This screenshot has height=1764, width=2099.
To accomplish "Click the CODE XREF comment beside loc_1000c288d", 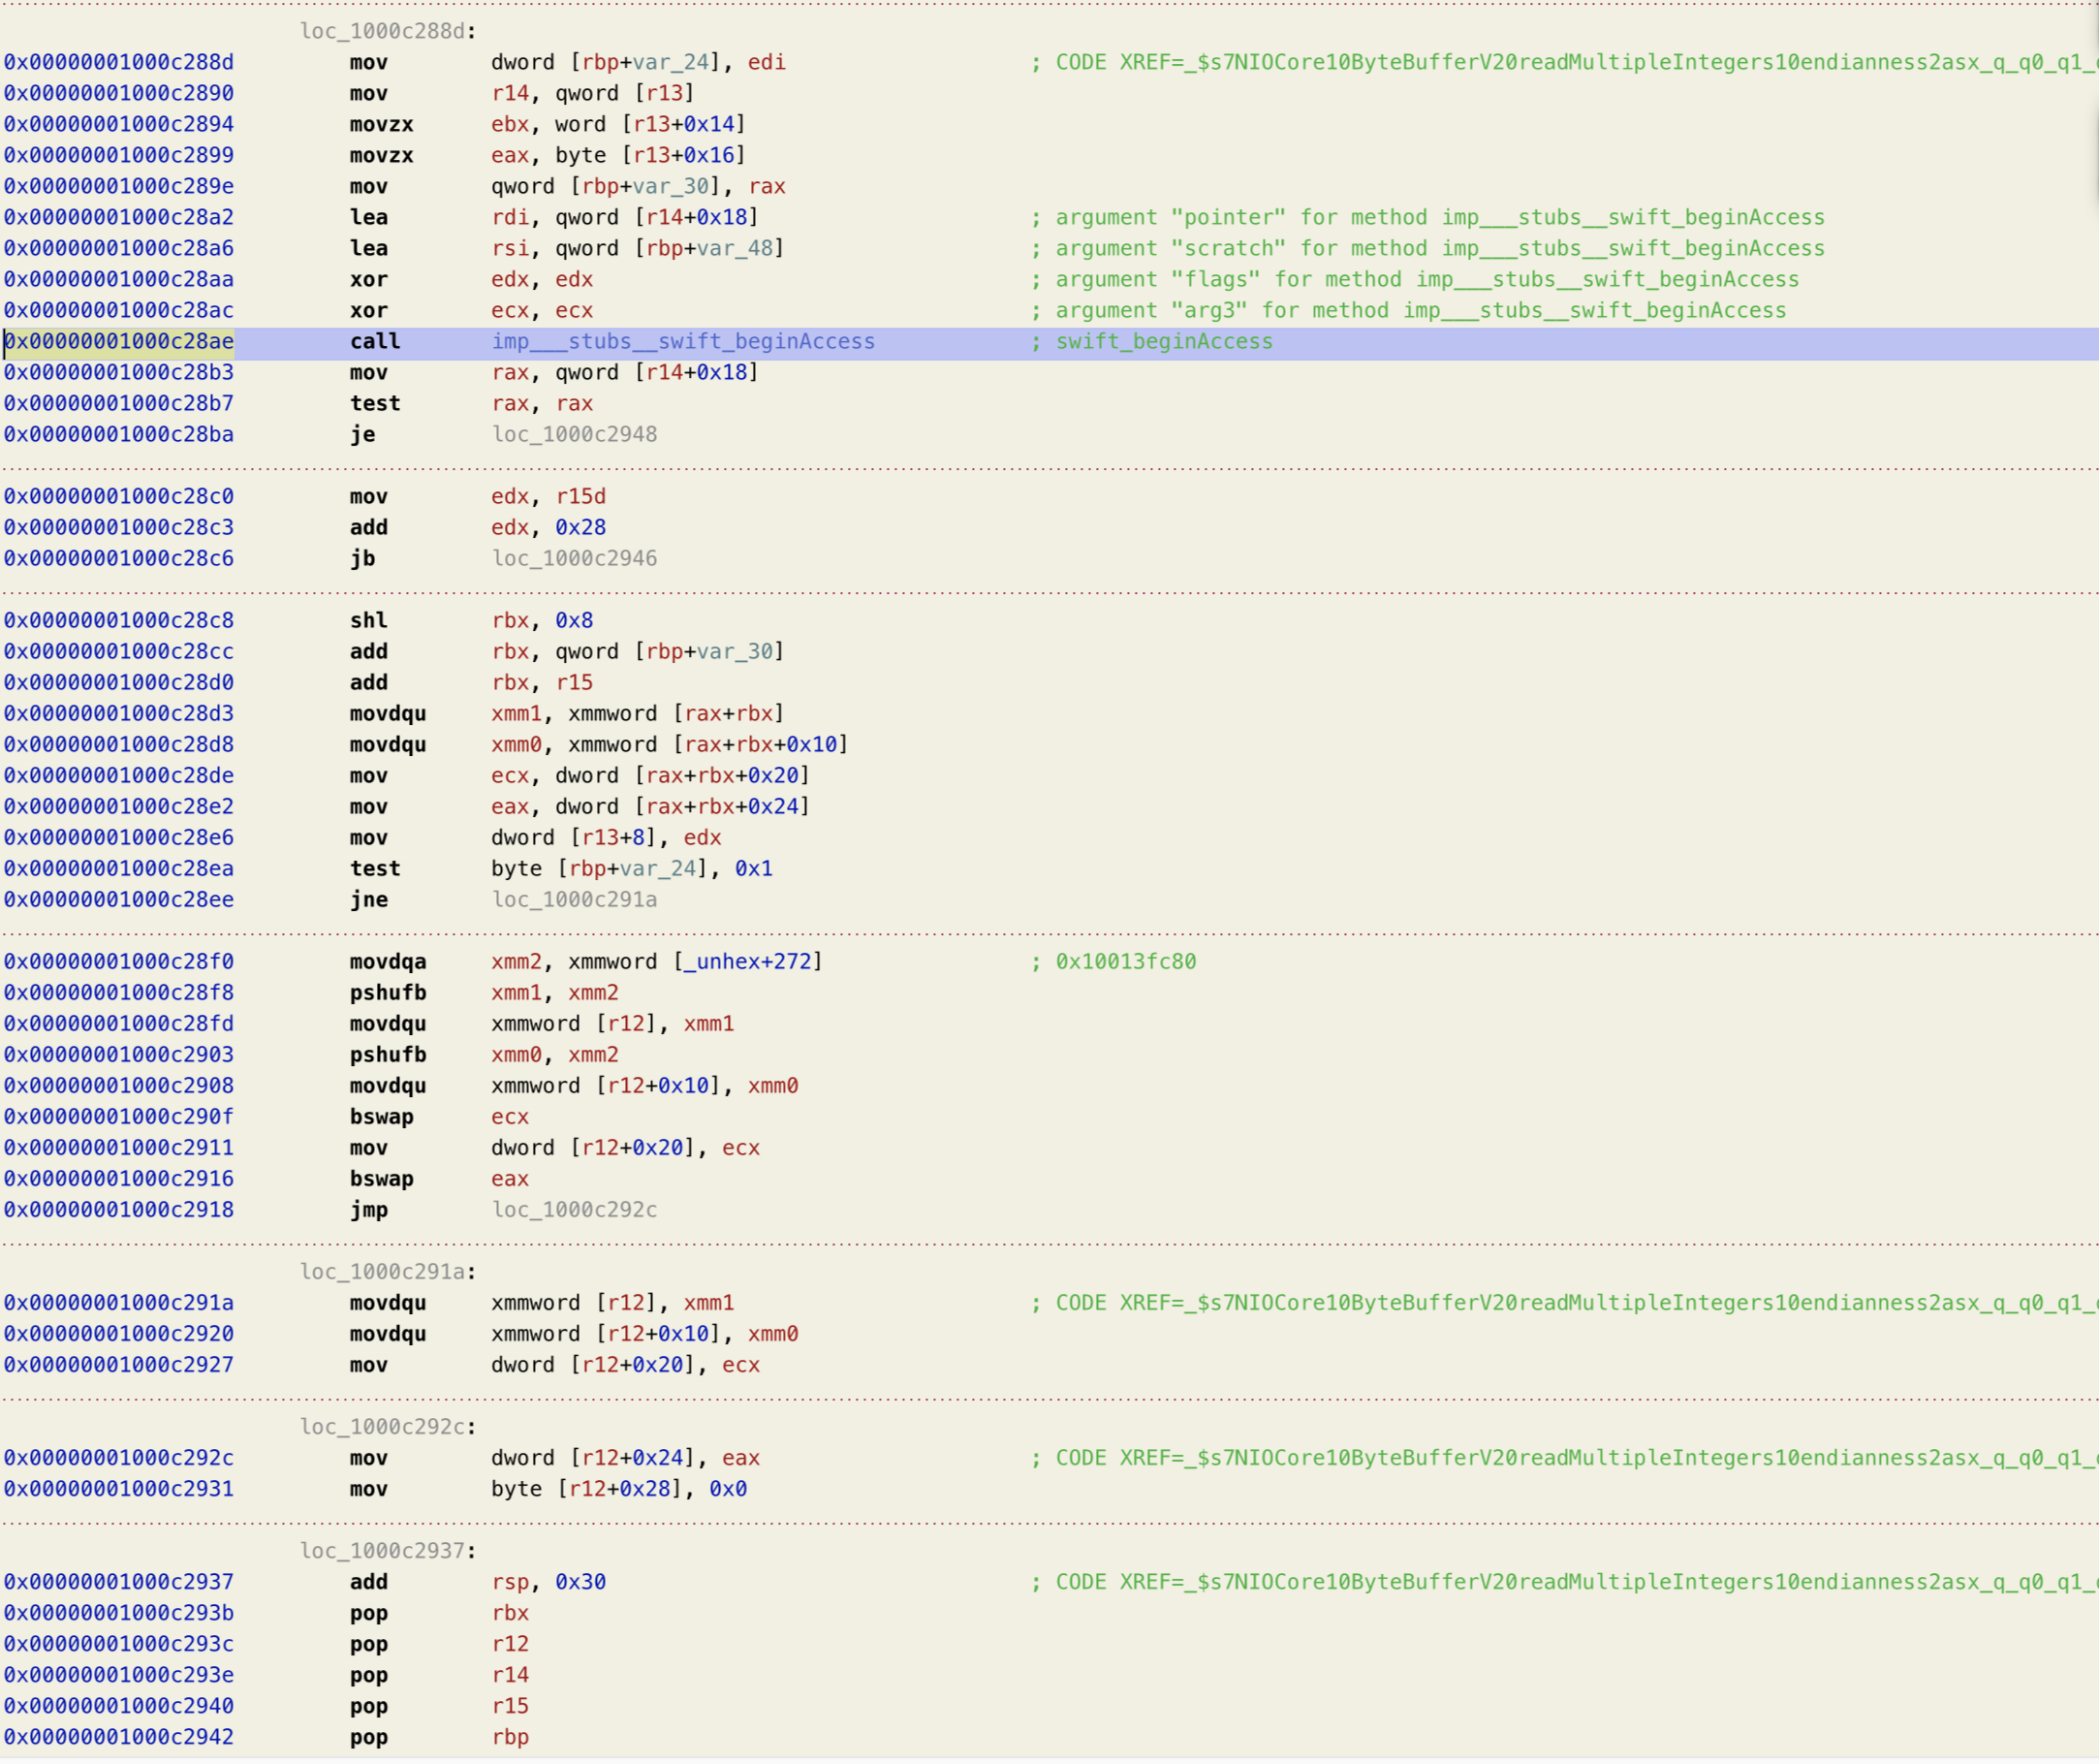I will click(x=1560, y=62).
